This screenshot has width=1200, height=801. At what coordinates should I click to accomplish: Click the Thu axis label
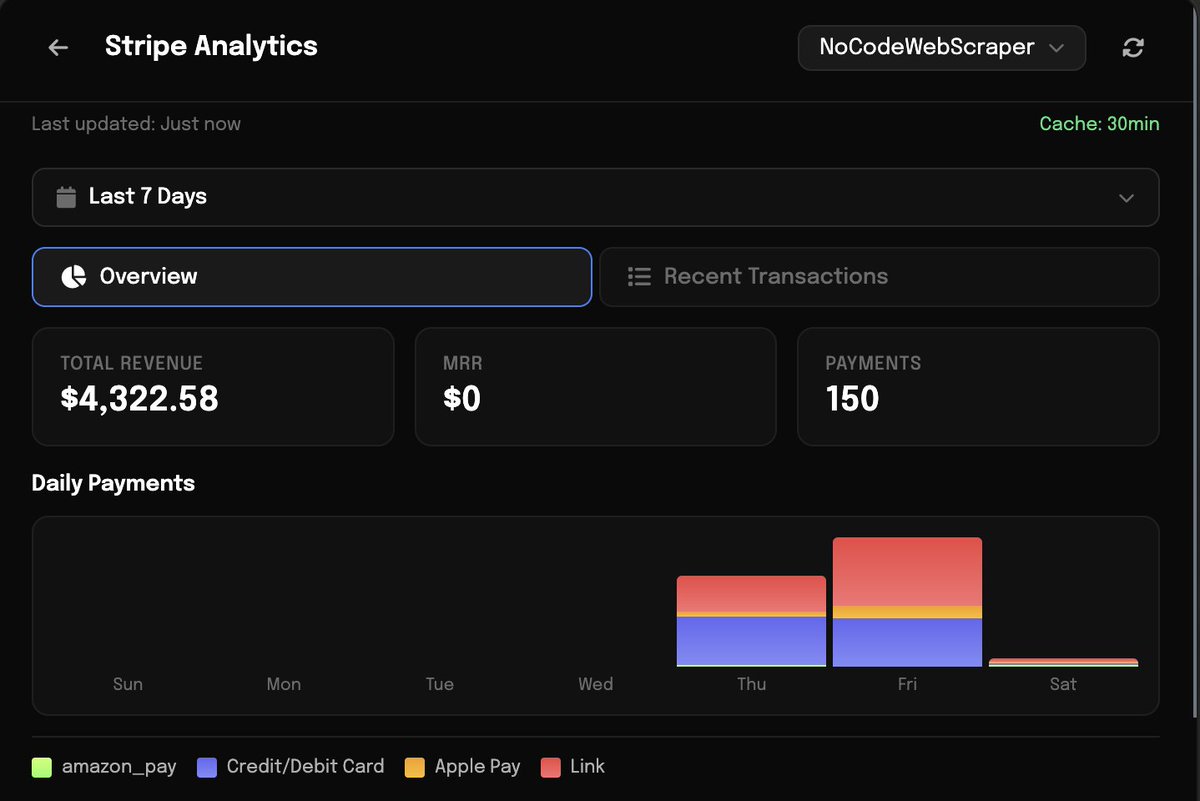pyautogui.click(x=752, y=684)
